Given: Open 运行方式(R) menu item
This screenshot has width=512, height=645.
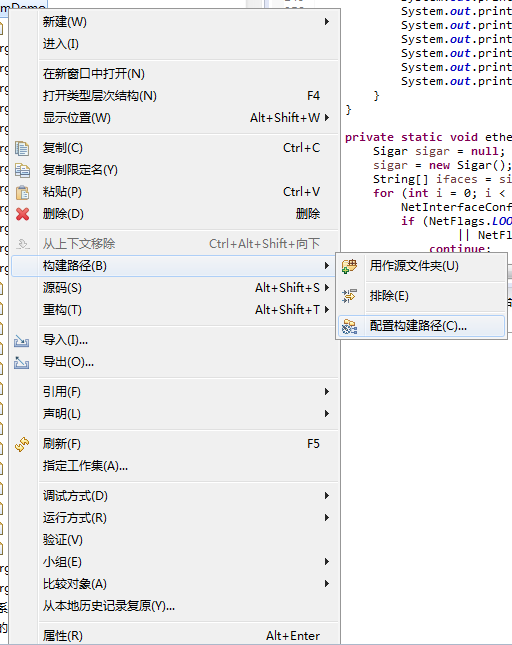Looking at the screenshot, I should coord(176,517).
